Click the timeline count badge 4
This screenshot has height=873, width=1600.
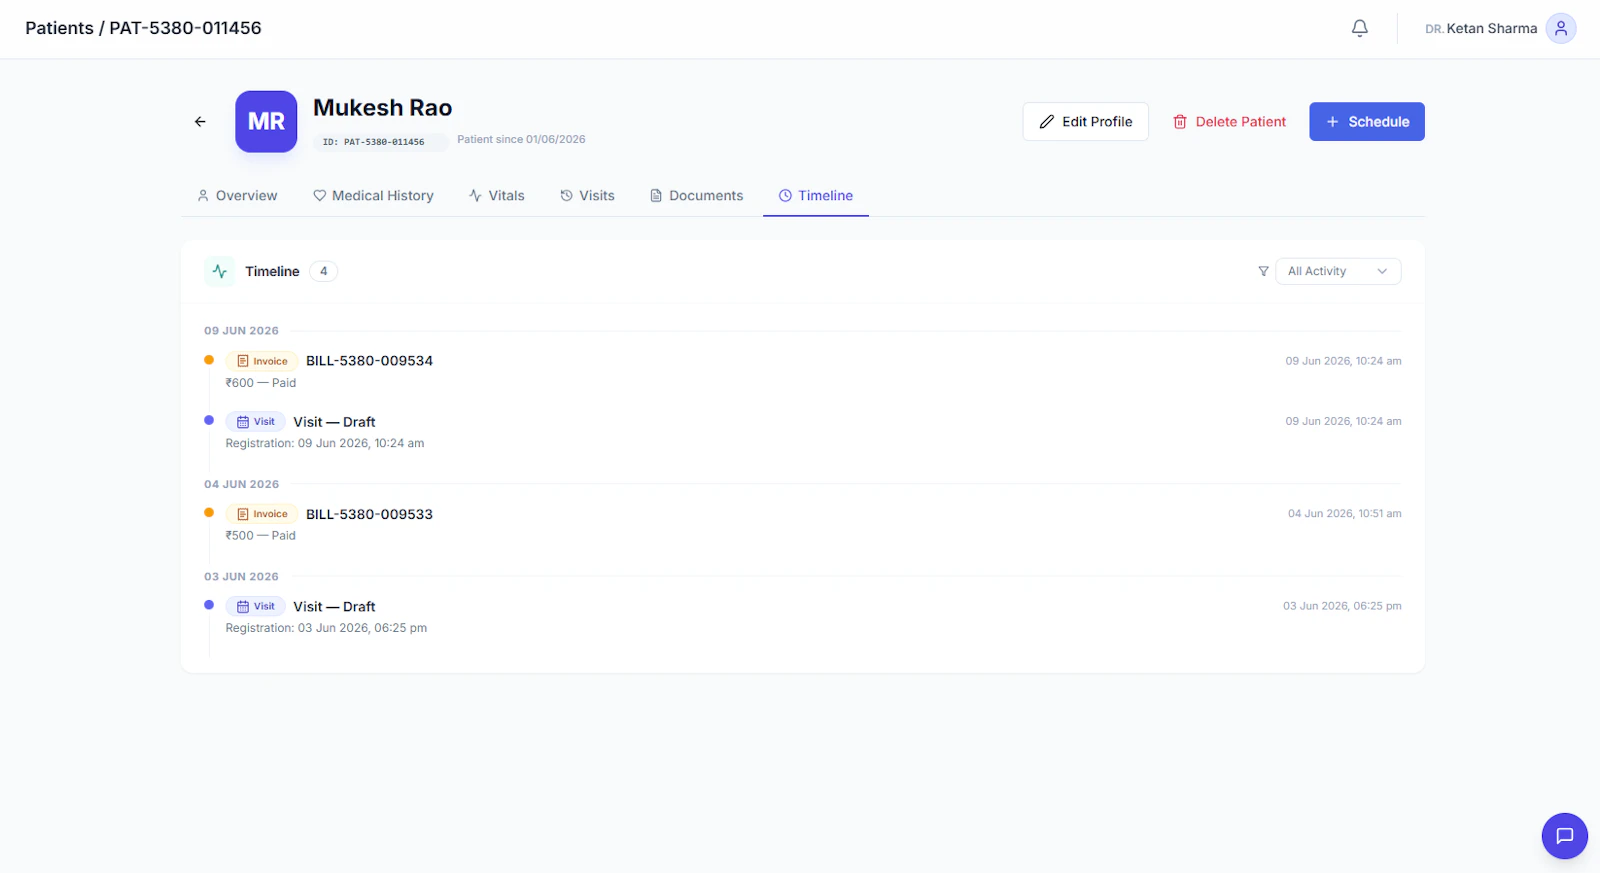[x=323, y=271]
